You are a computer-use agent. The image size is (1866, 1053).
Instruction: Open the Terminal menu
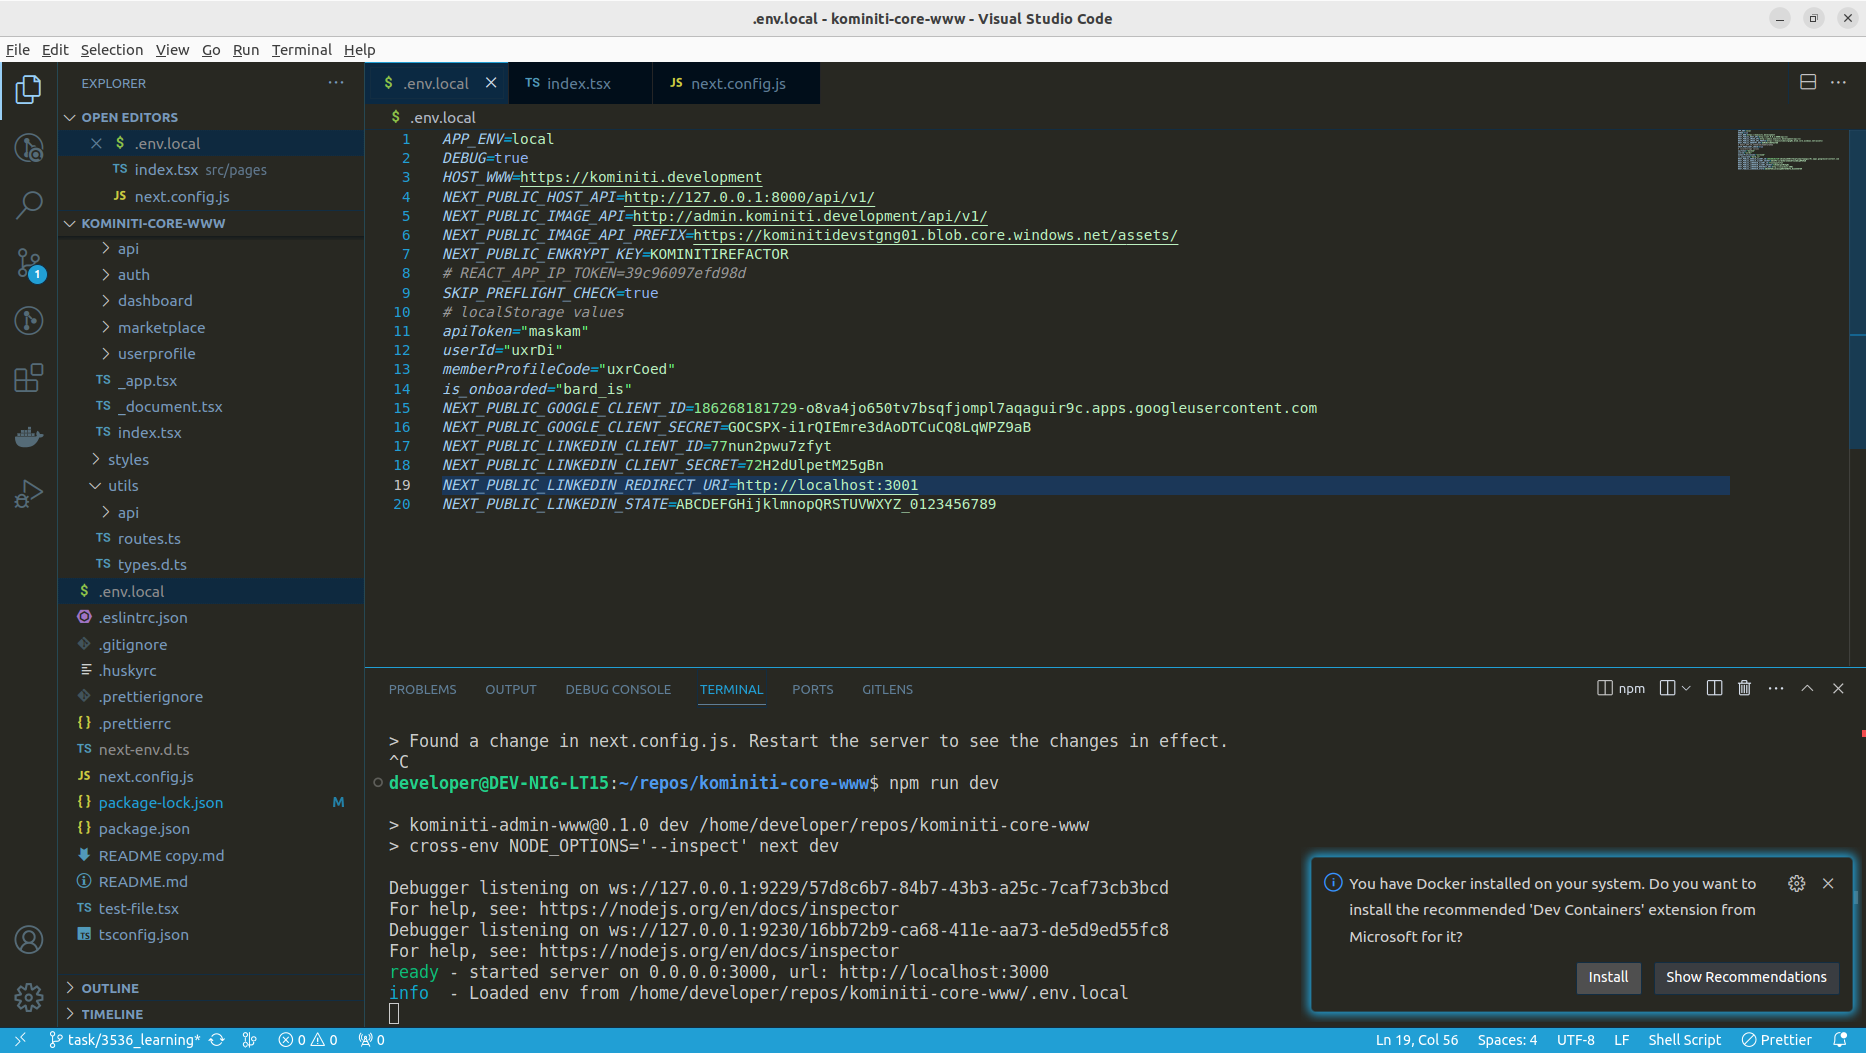(301, 50)
